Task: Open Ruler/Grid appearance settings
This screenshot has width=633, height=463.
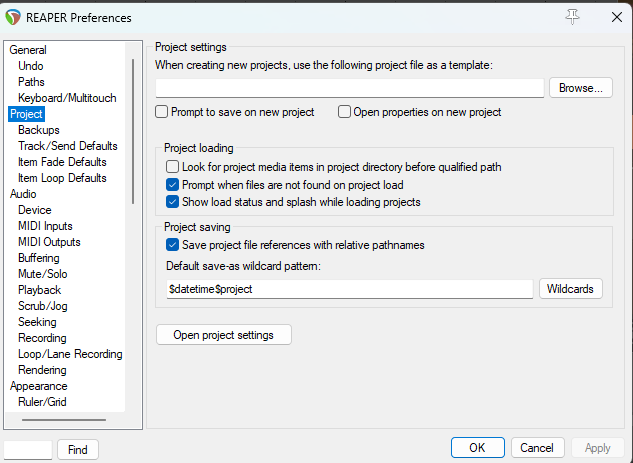Action: (42, 402)
